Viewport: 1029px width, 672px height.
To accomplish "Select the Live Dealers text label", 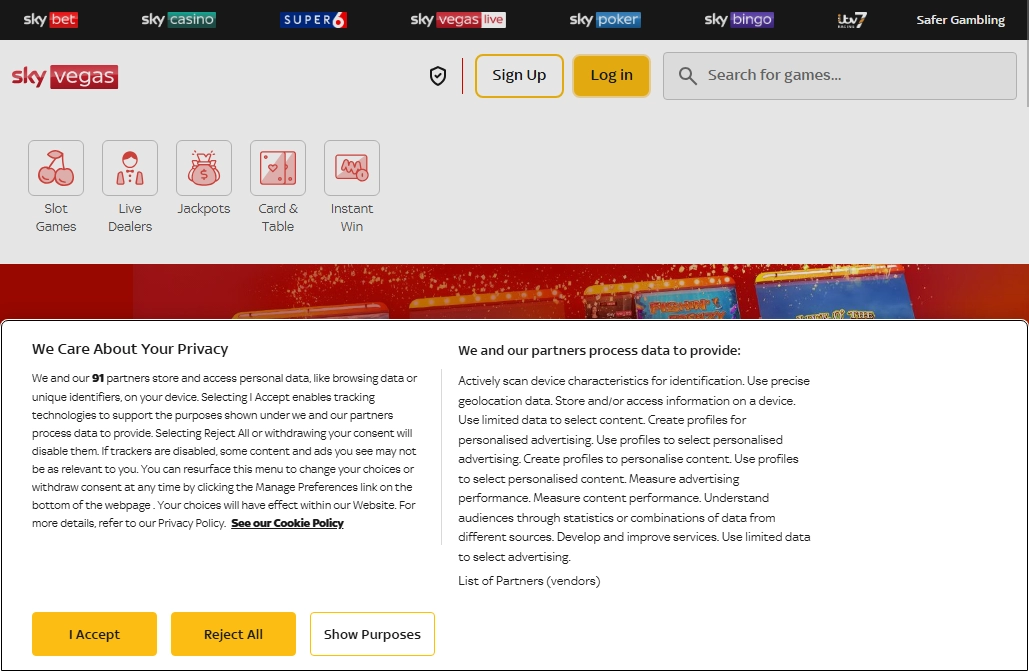I will [x=130, y=217].
